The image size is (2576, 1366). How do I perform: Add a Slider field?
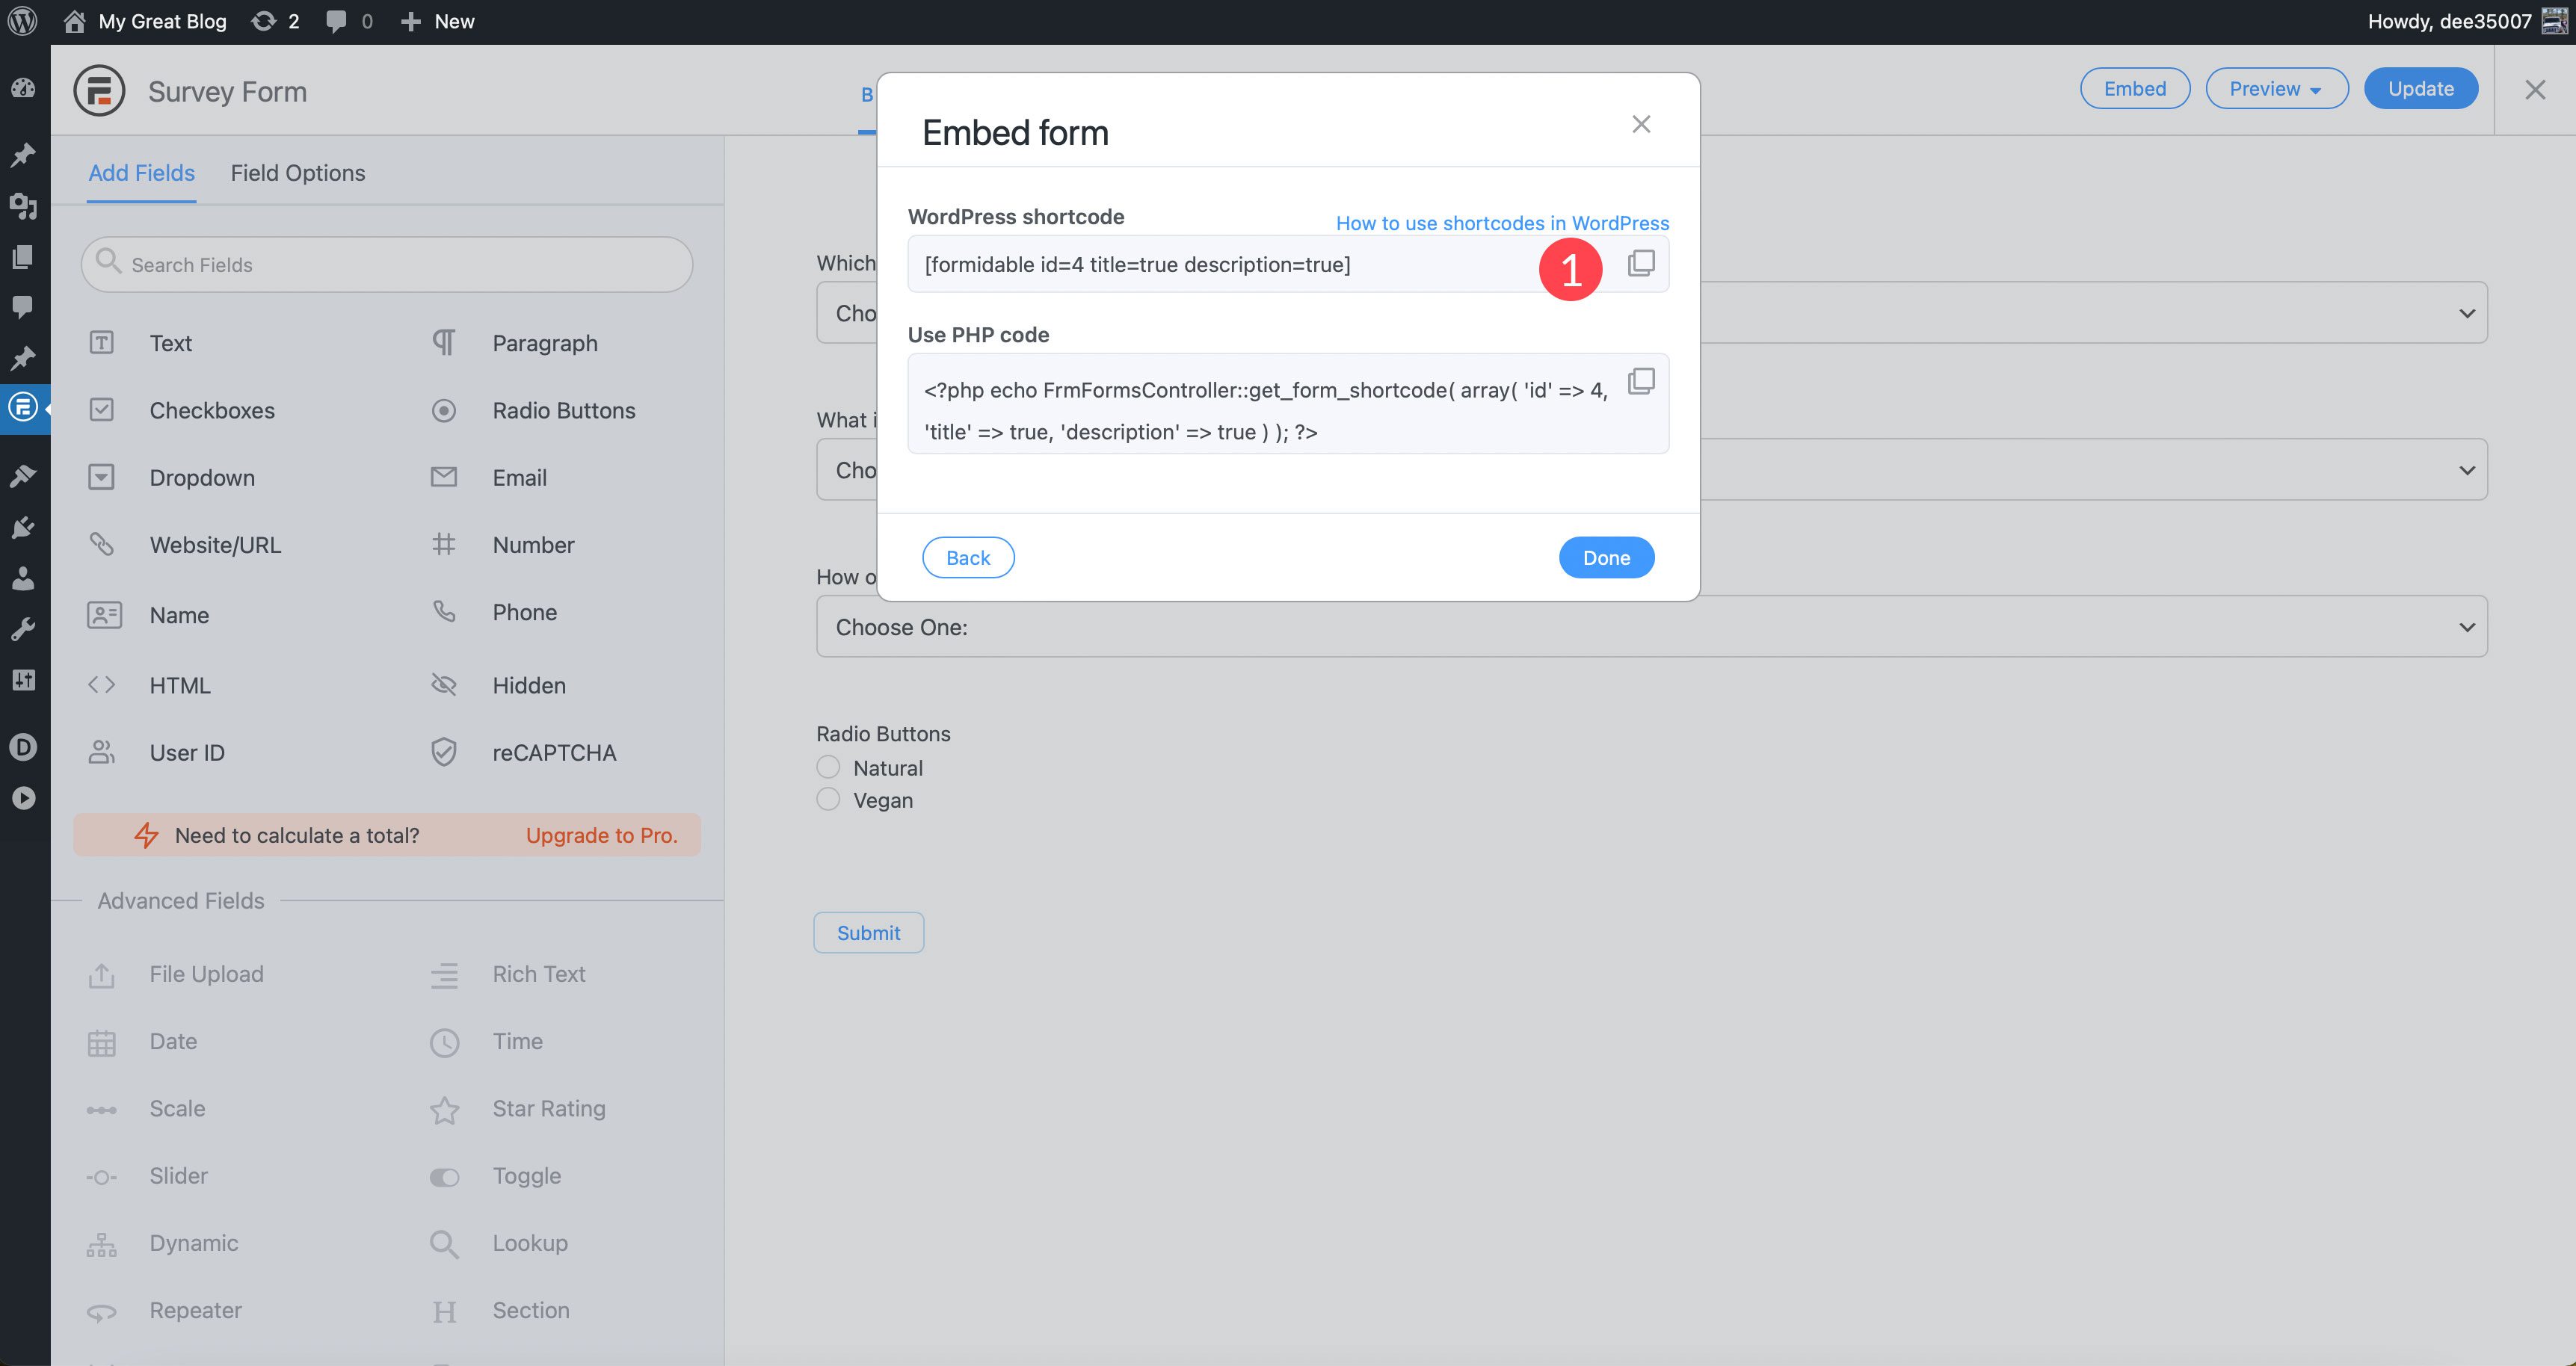(178, 1176)
